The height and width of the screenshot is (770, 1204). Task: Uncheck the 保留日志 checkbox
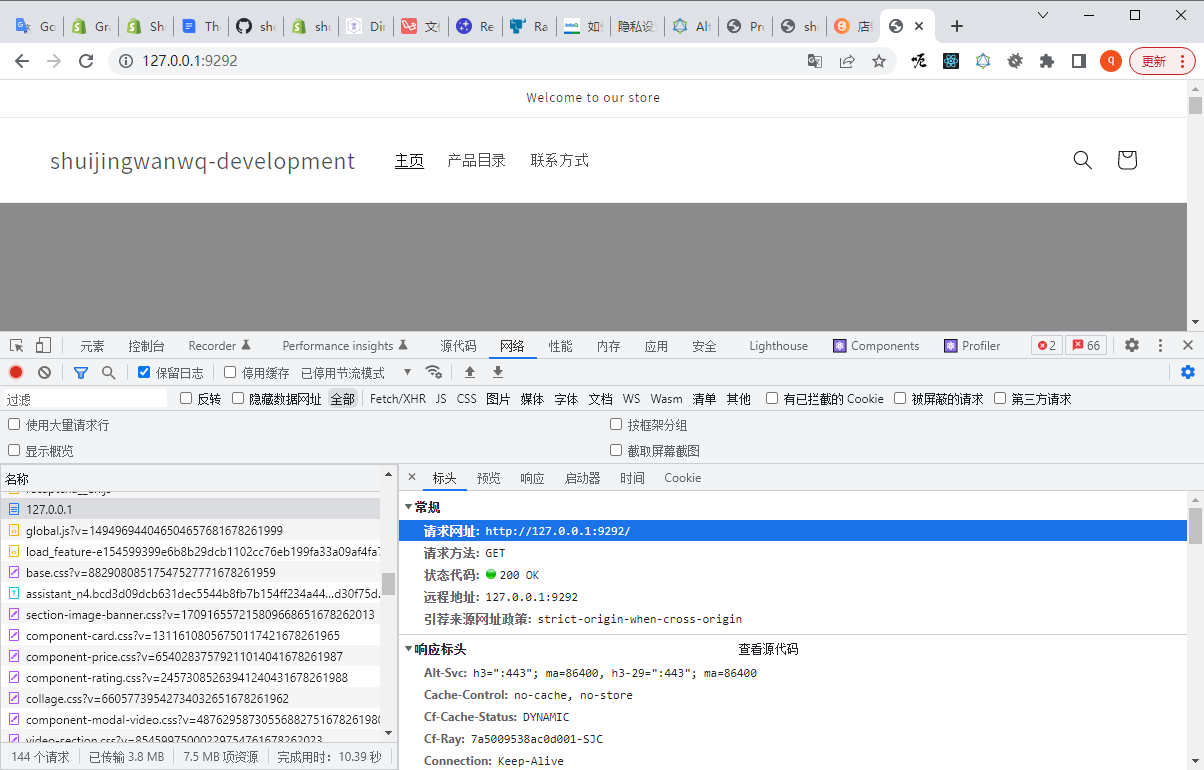click(144, 372)
